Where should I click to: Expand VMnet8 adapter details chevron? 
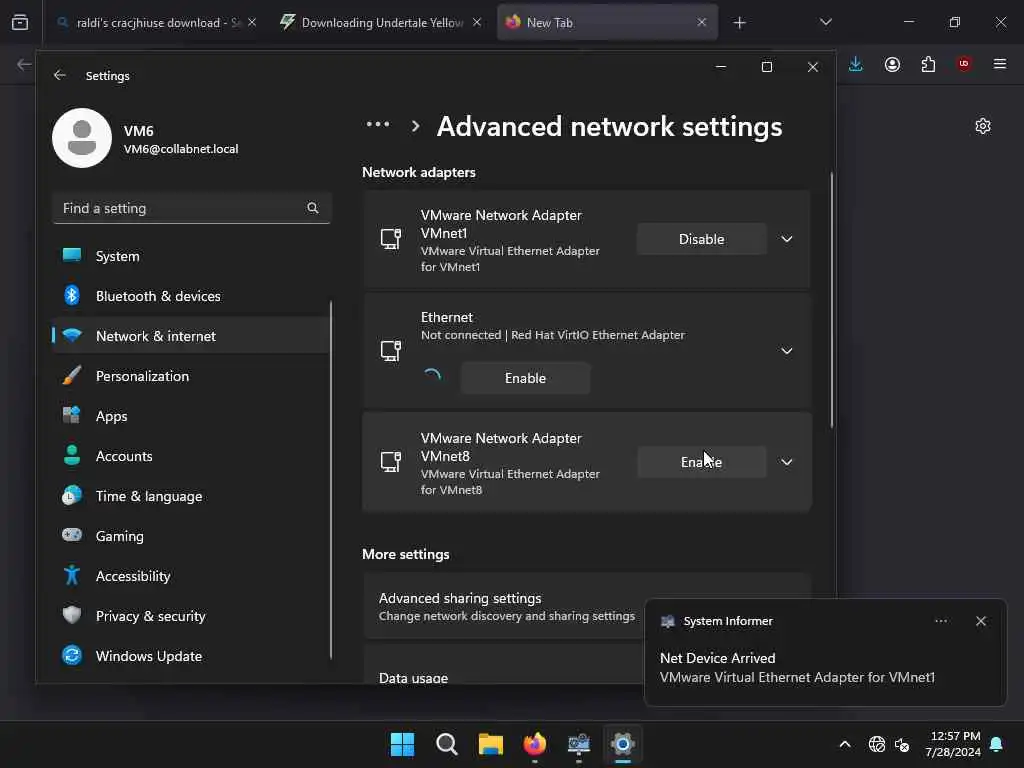(787, 462)
